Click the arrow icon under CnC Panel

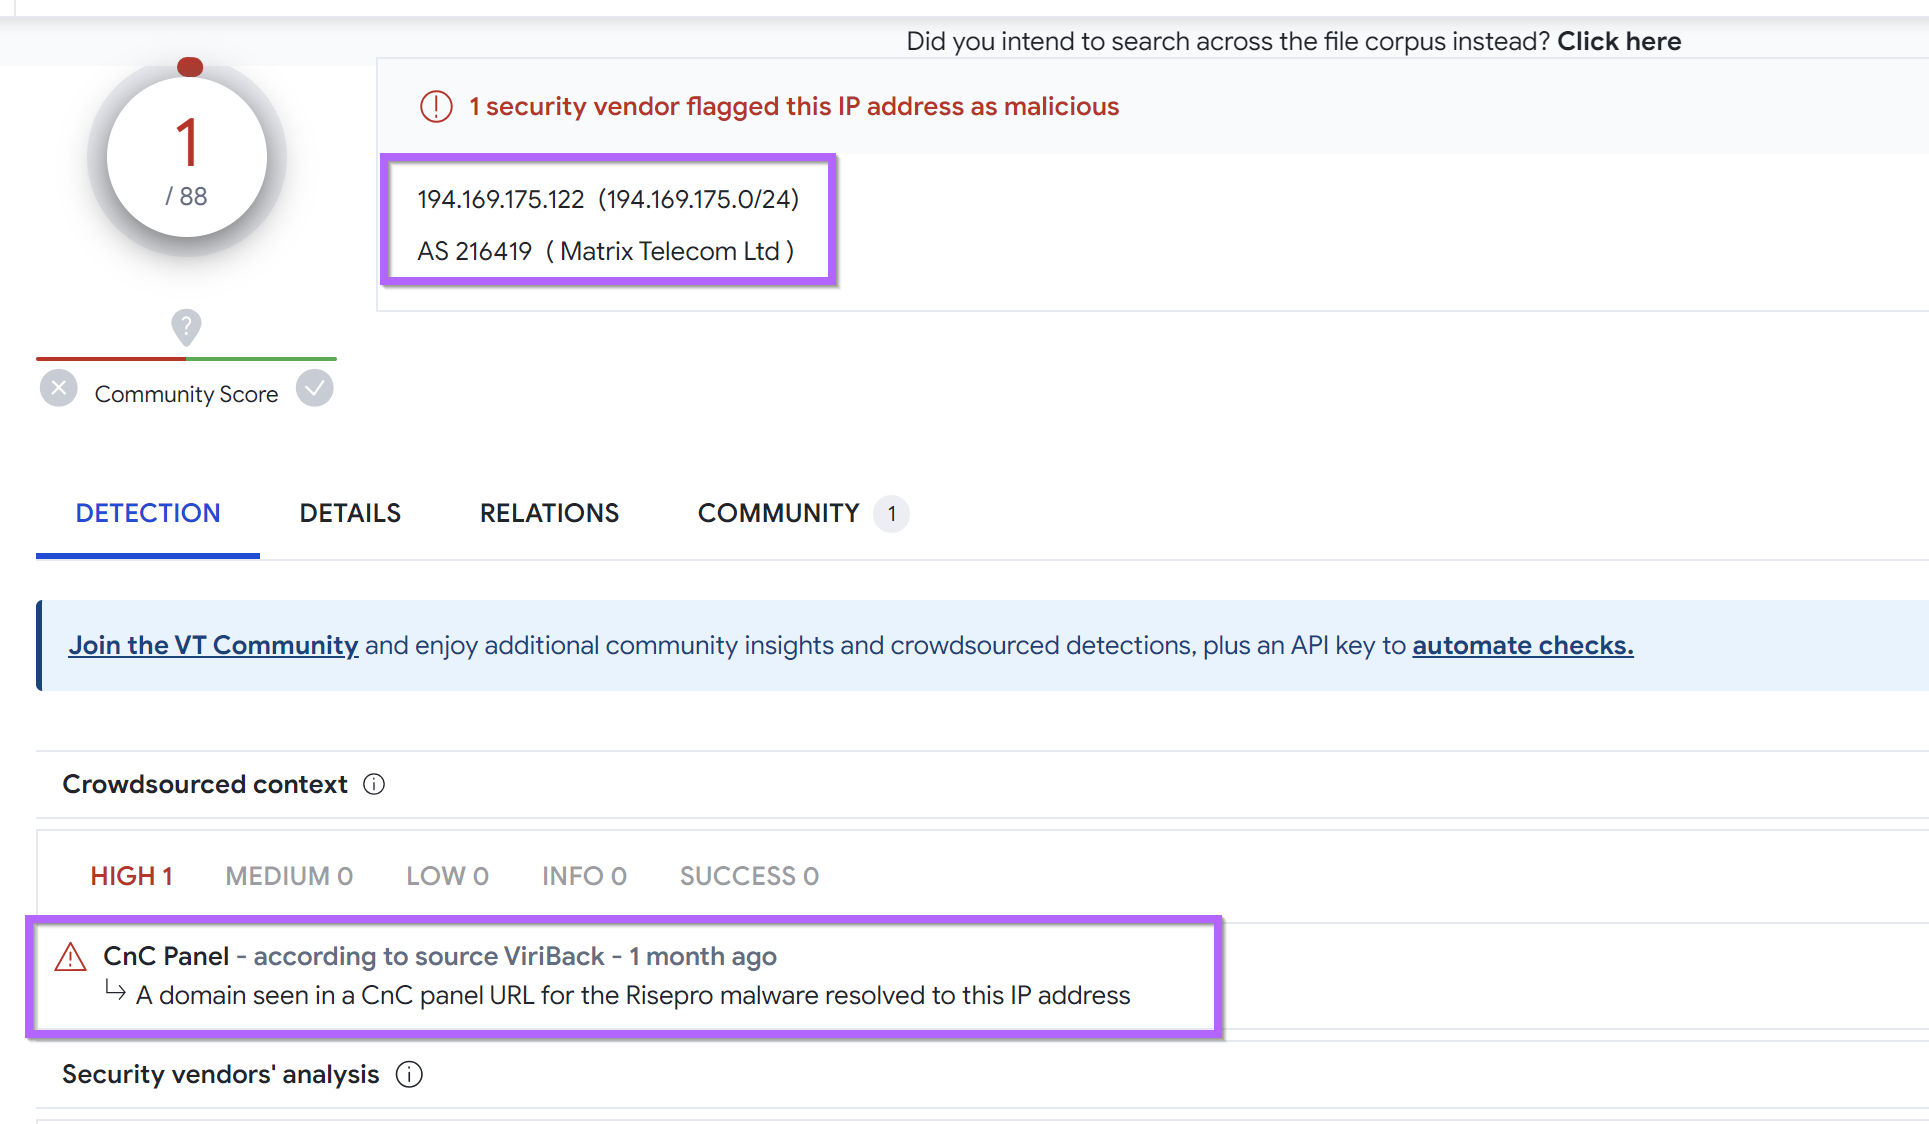point(115,991)
